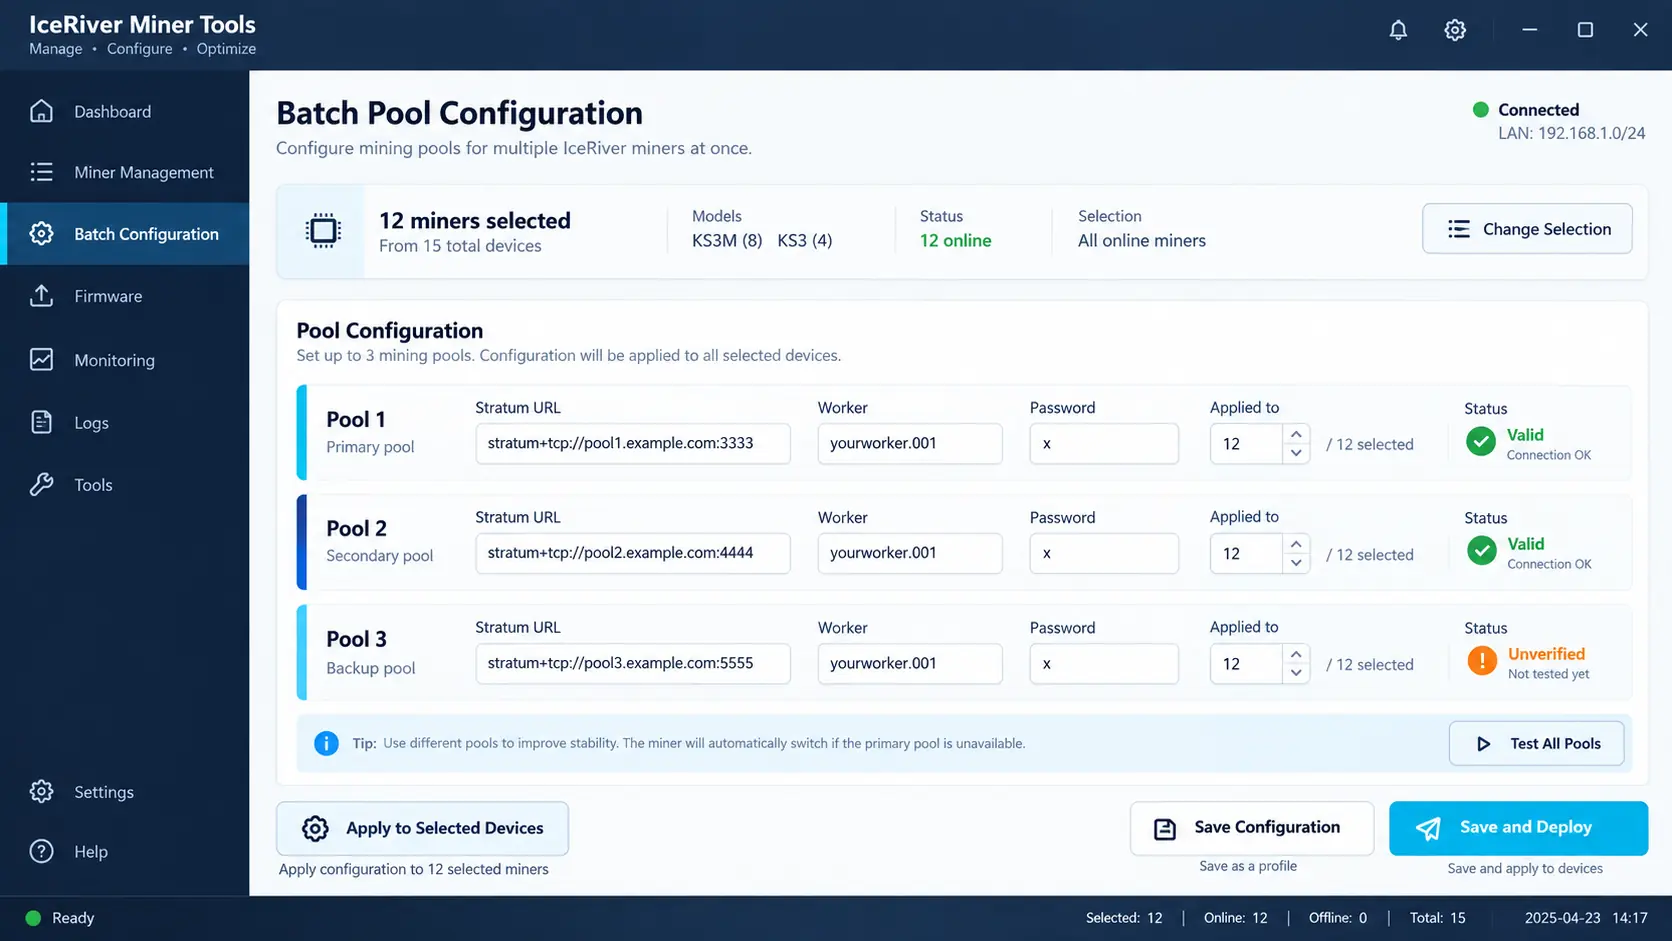Open Help in the sidebar
Image resolution: width=1672 pixels, height=941 pixels.
(x=125, y=852)
